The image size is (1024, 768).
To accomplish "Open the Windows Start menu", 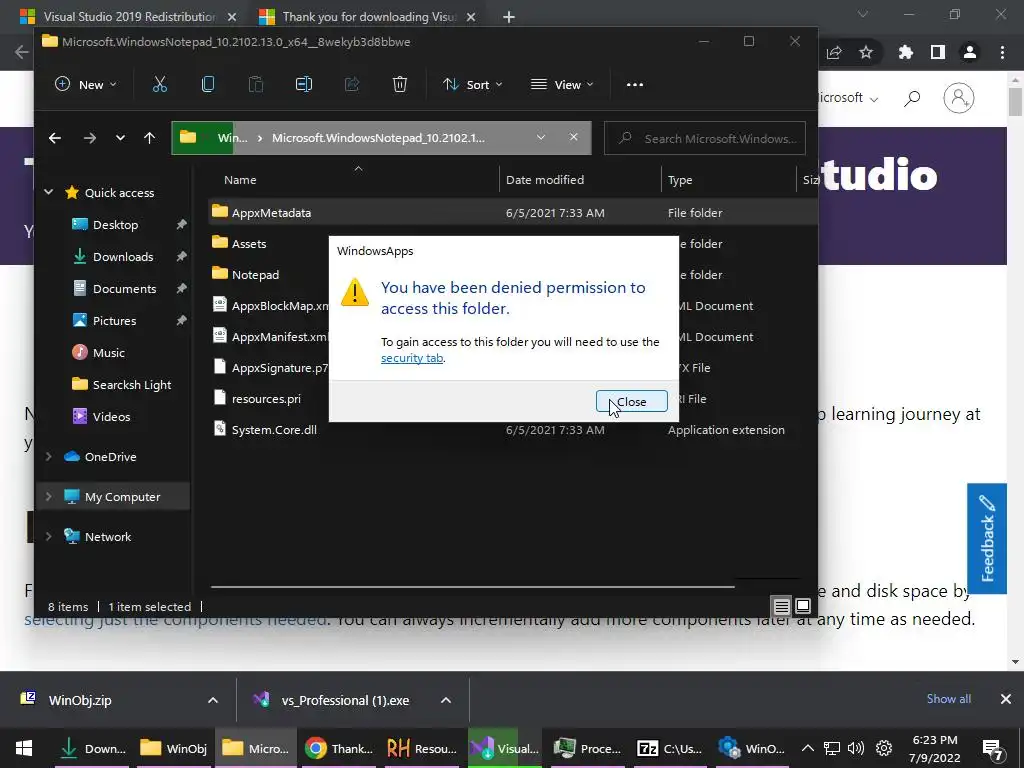I will [x=24, y=748].
